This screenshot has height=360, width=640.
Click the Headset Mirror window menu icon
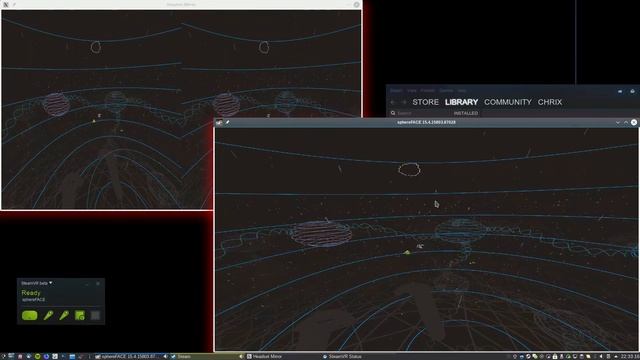coord(6,4)
